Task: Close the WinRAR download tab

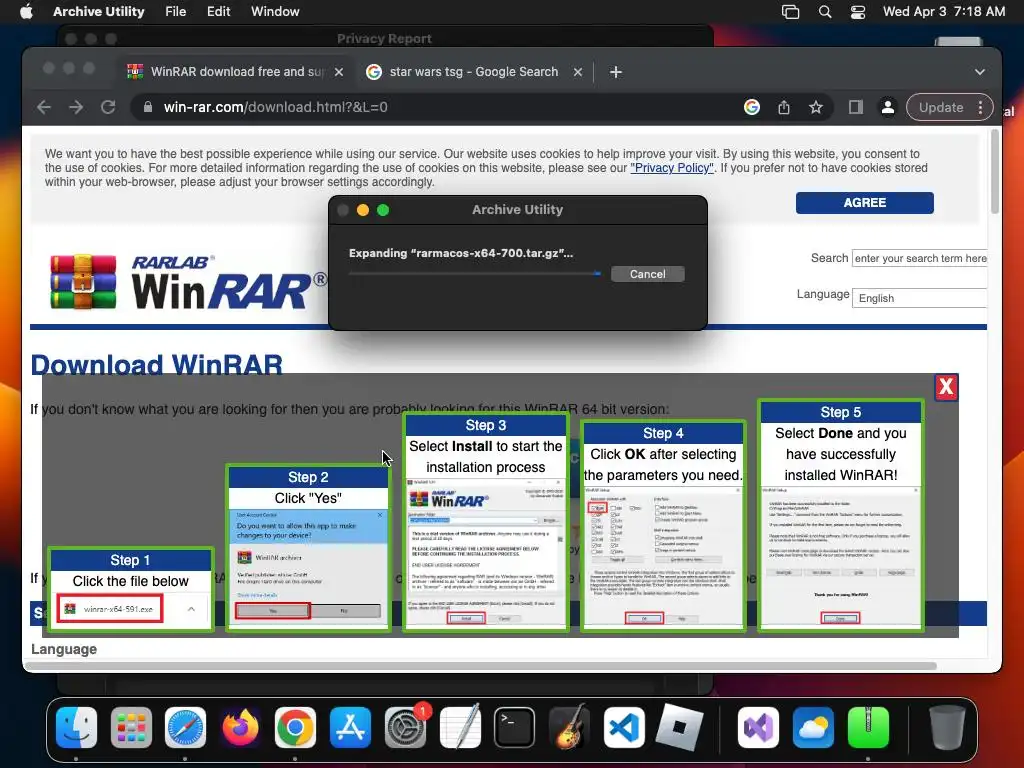Action: click(x=338, y=72)
